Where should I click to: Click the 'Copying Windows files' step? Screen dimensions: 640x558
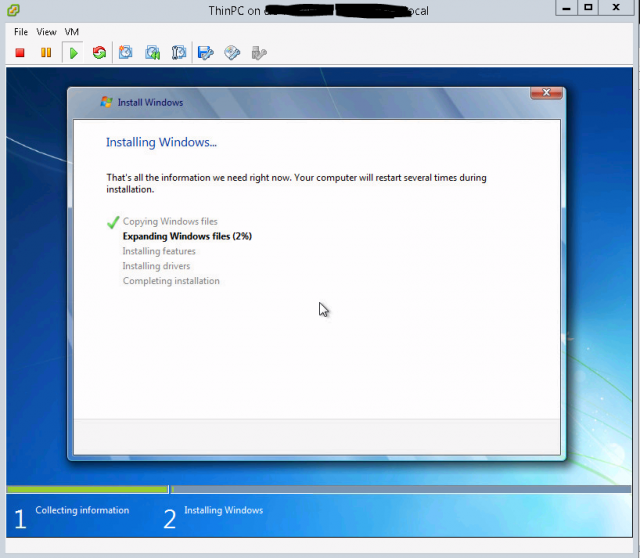[x=170, y=222]
